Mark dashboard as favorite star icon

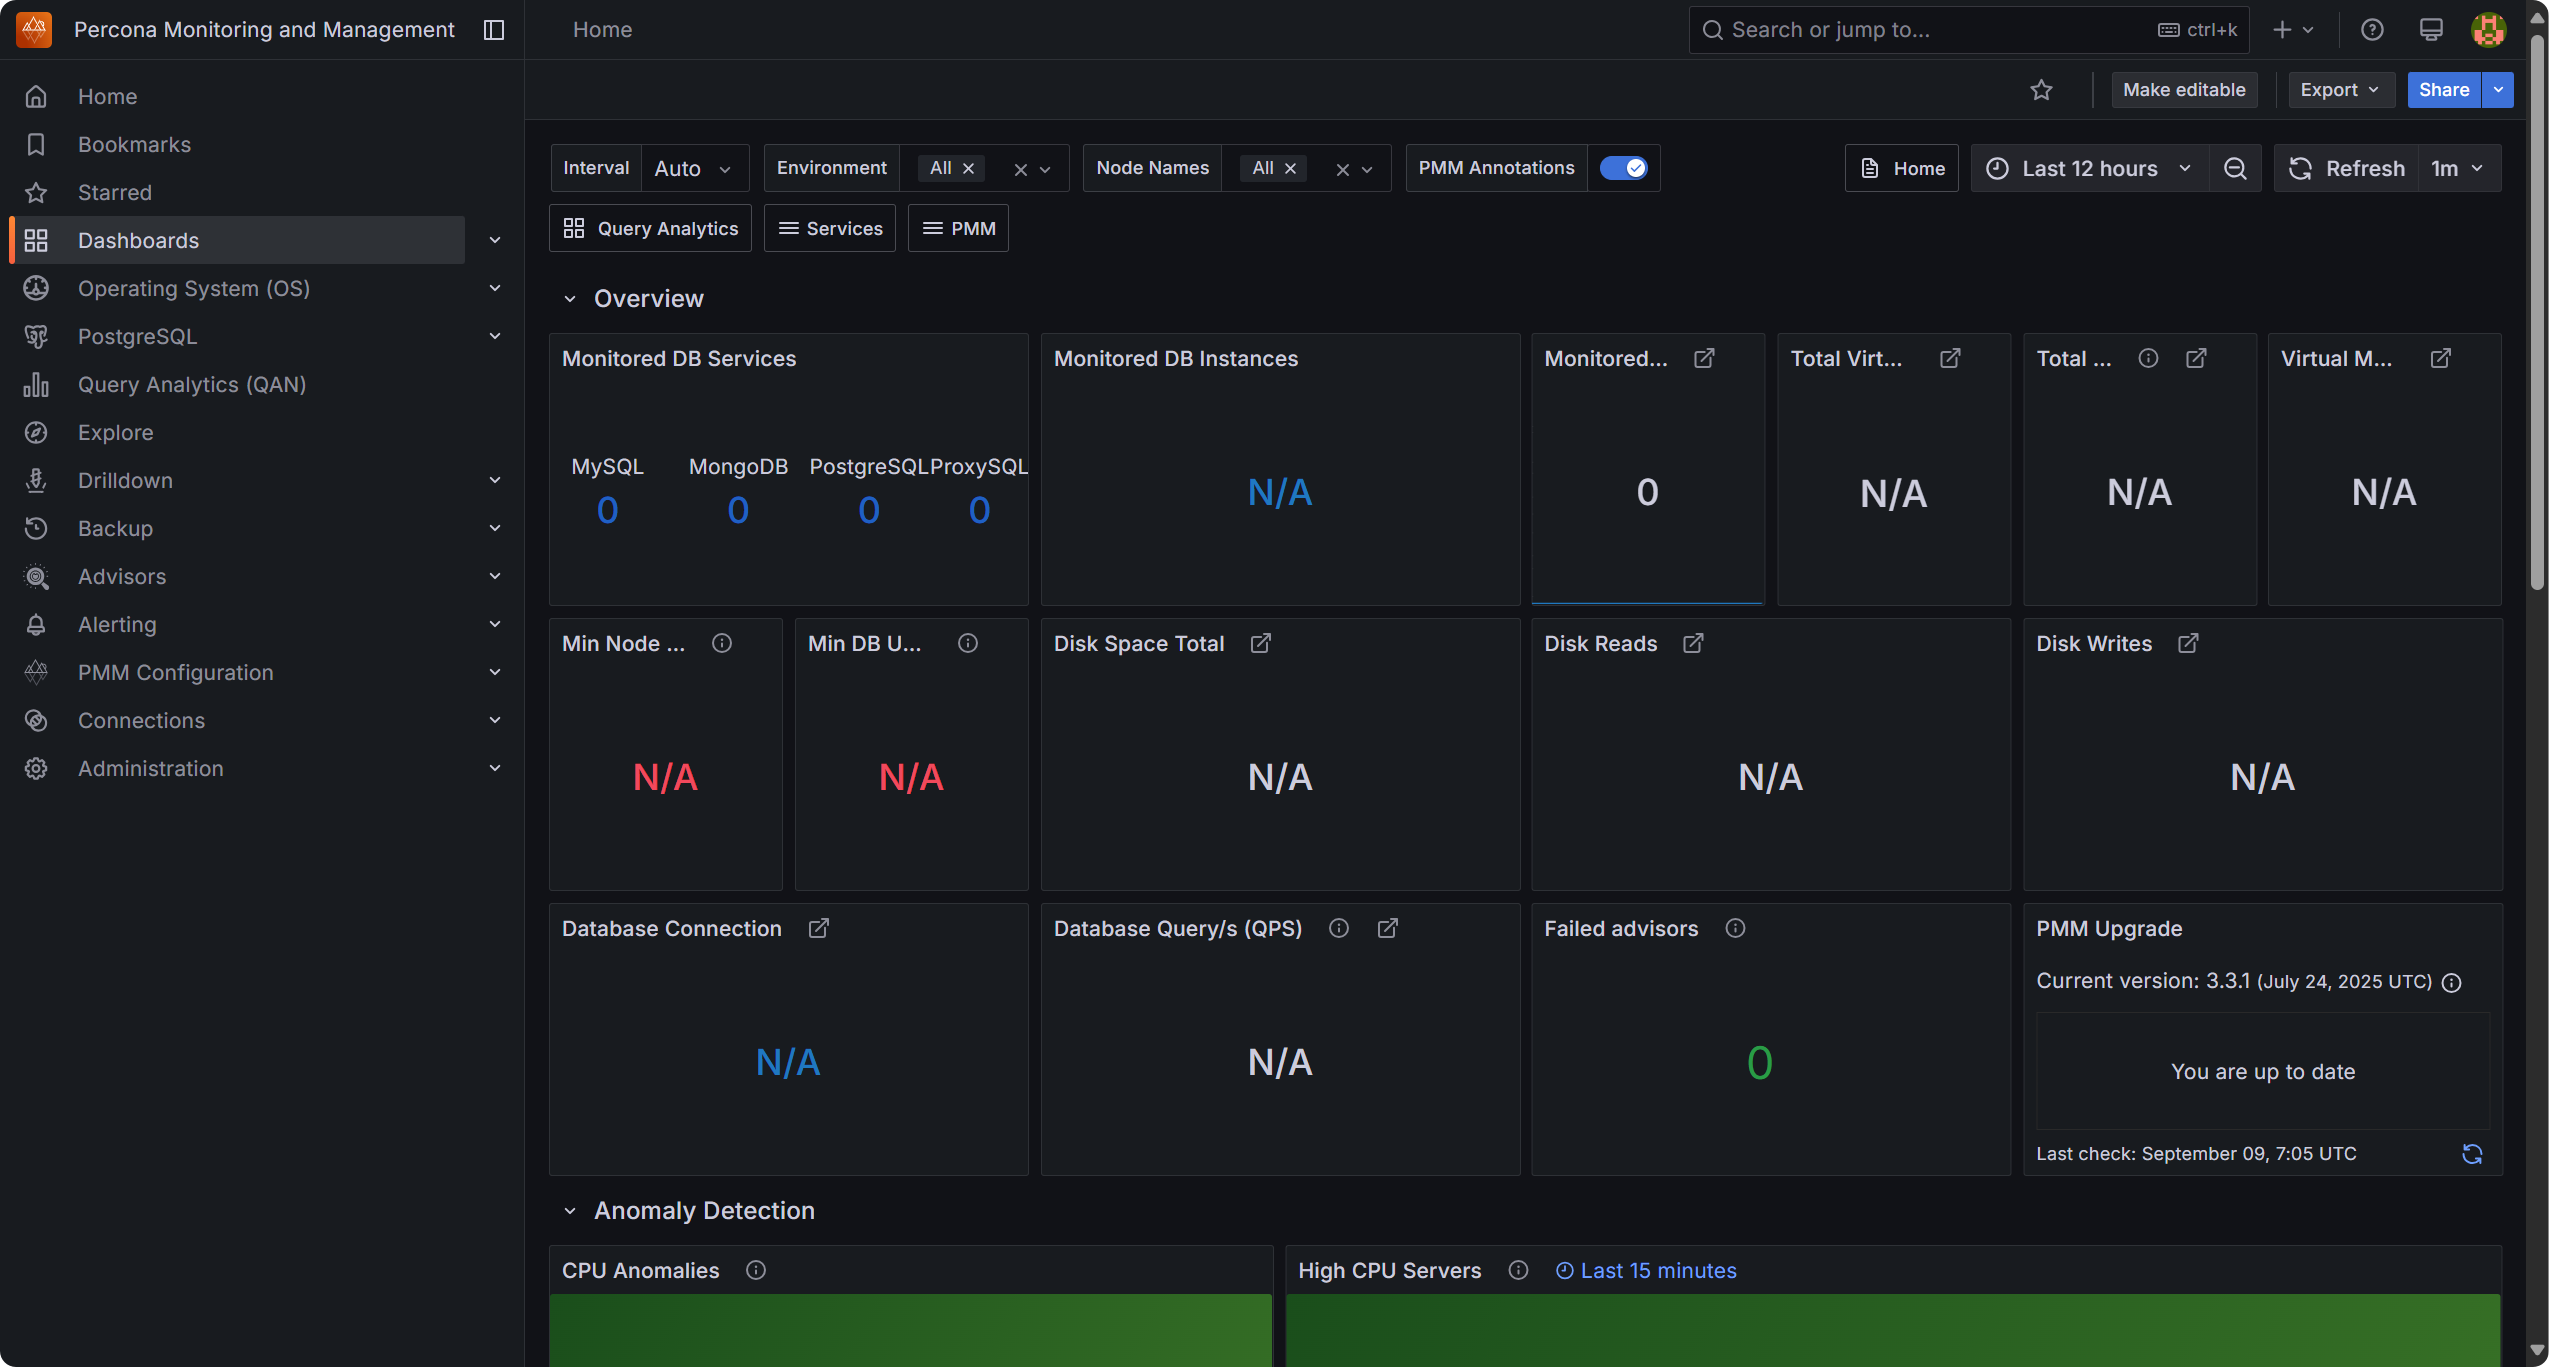coord(2041,90)
